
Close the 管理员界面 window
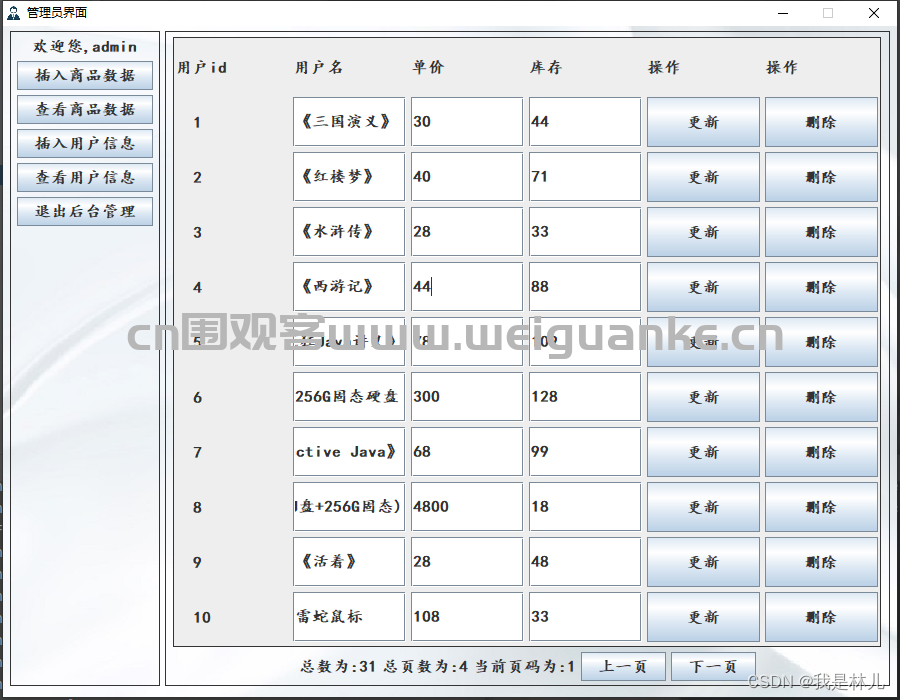point(874,13)
